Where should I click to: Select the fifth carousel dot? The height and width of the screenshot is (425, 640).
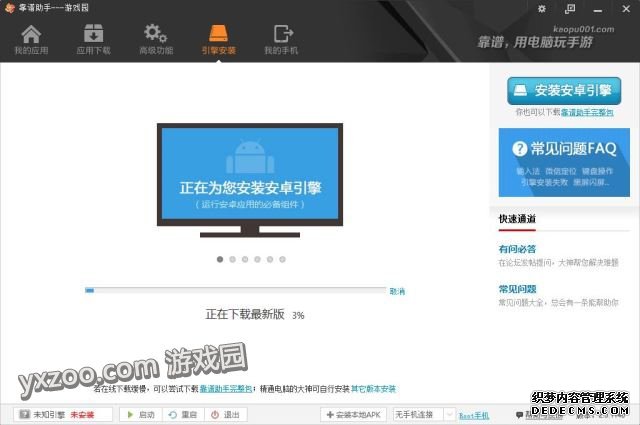point(270,259)
